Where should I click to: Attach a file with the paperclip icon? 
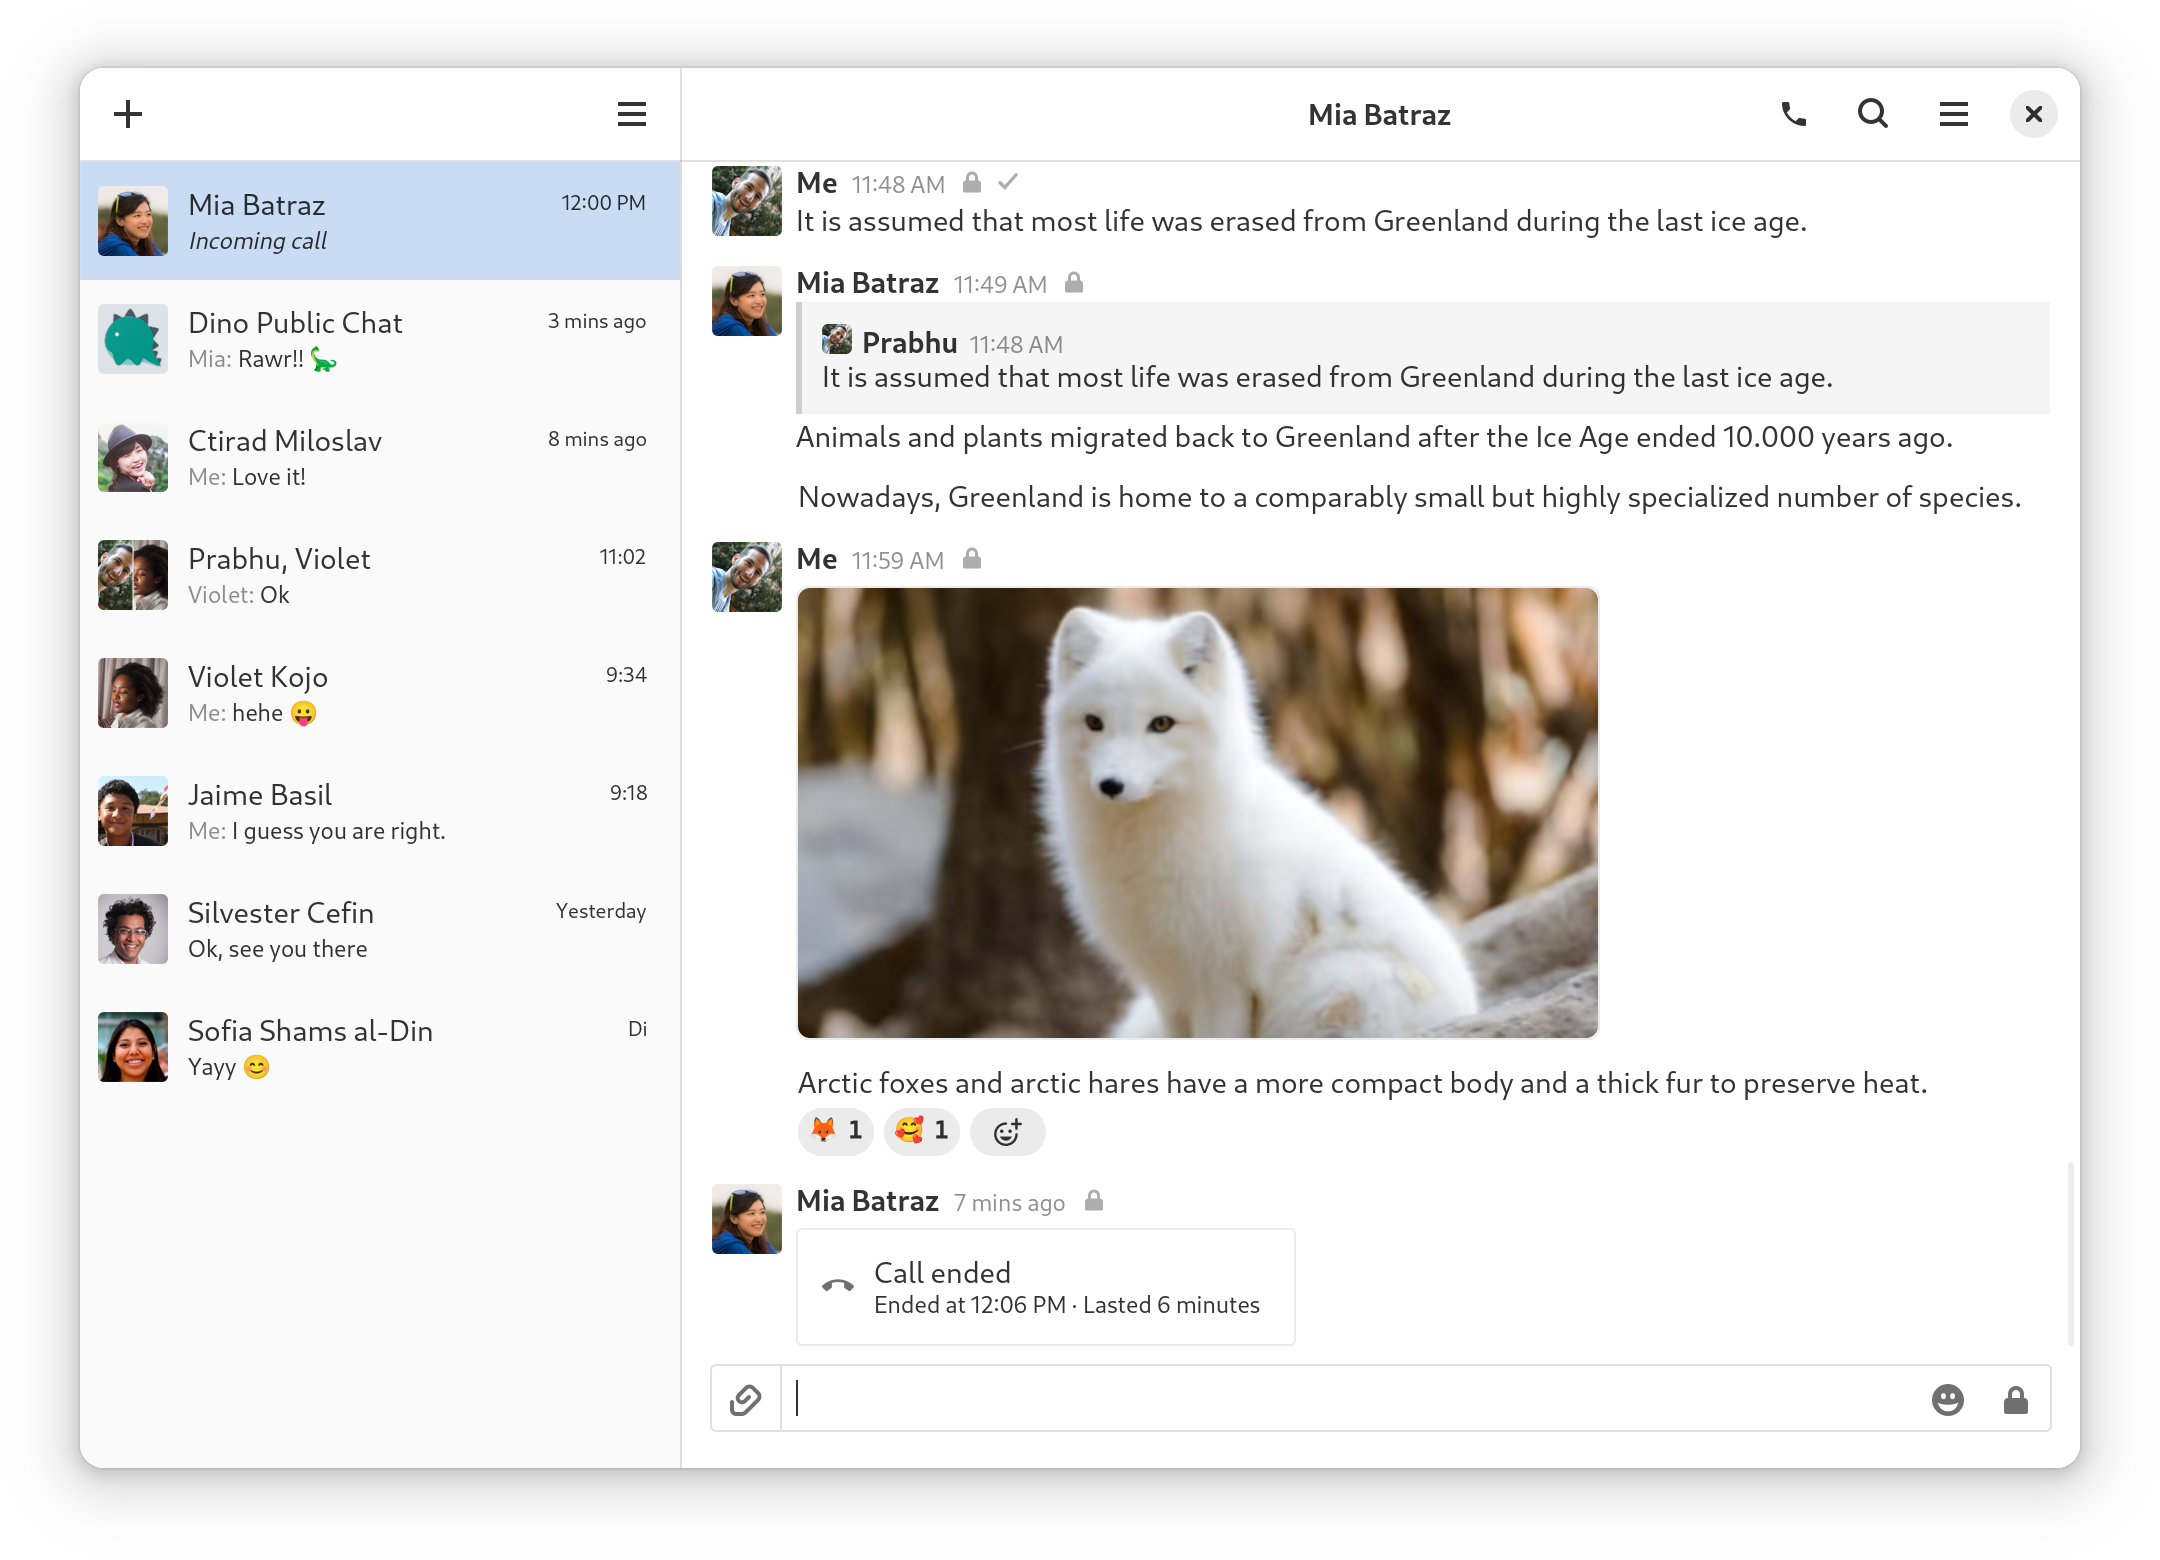point(745,1398)
